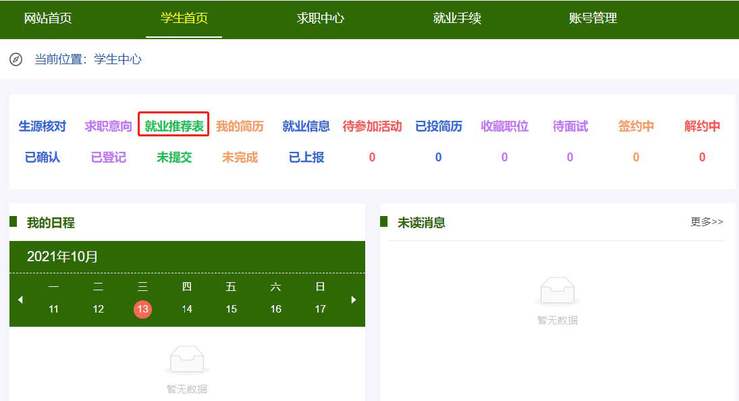Go to 账号管理 in top navigation

click(593, 18)
